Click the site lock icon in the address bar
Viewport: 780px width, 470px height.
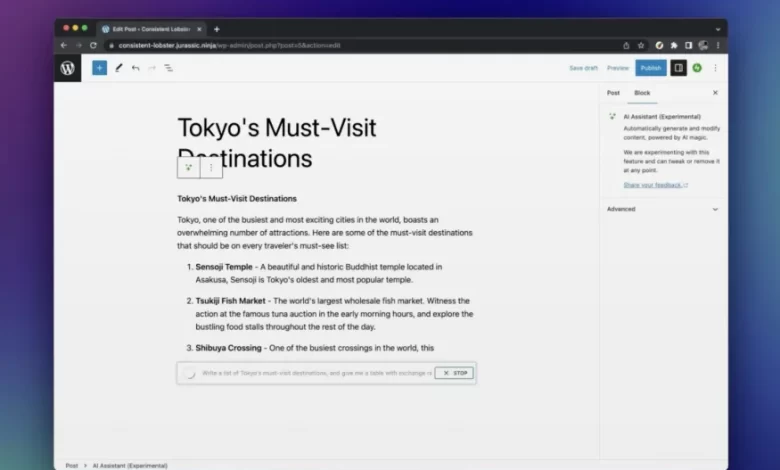(x=111, y=45)
